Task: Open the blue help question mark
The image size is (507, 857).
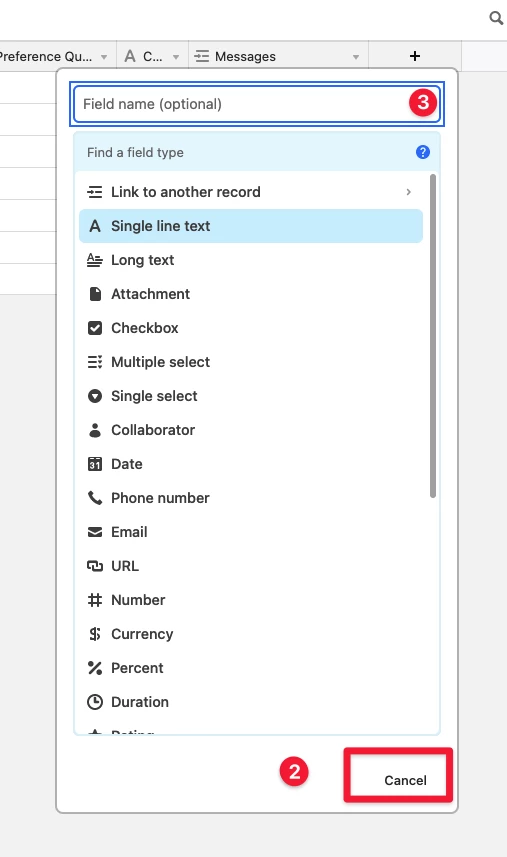Action: point(422,152)
